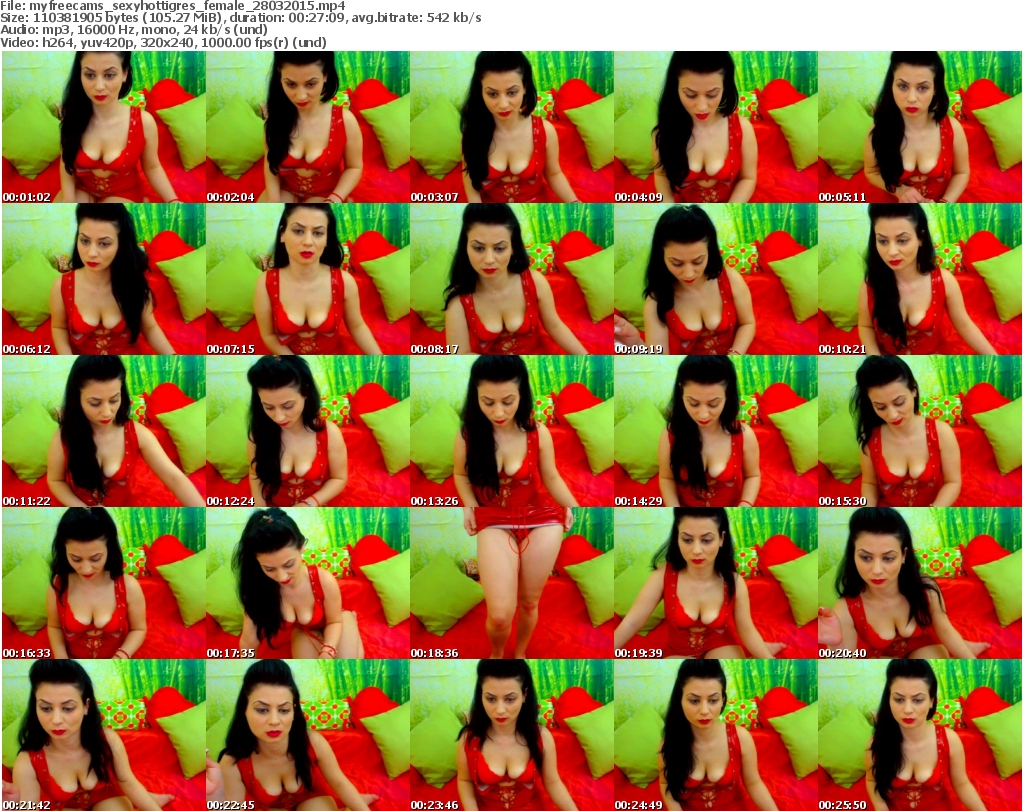Open the thumbnail stamped 00:08:17
Screen dimensions: 1024x811
pyautogui.click(x=512, y=279)
